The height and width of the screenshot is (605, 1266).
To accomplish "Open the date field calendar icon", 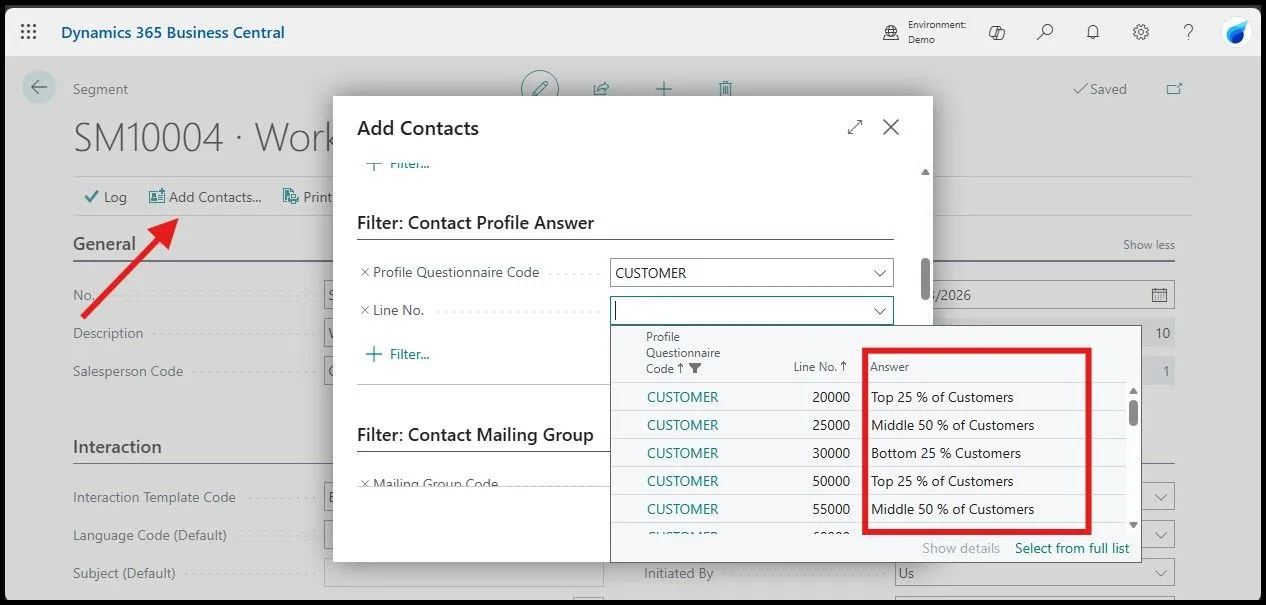I will pyautogui.click(x=1159, y=295).
